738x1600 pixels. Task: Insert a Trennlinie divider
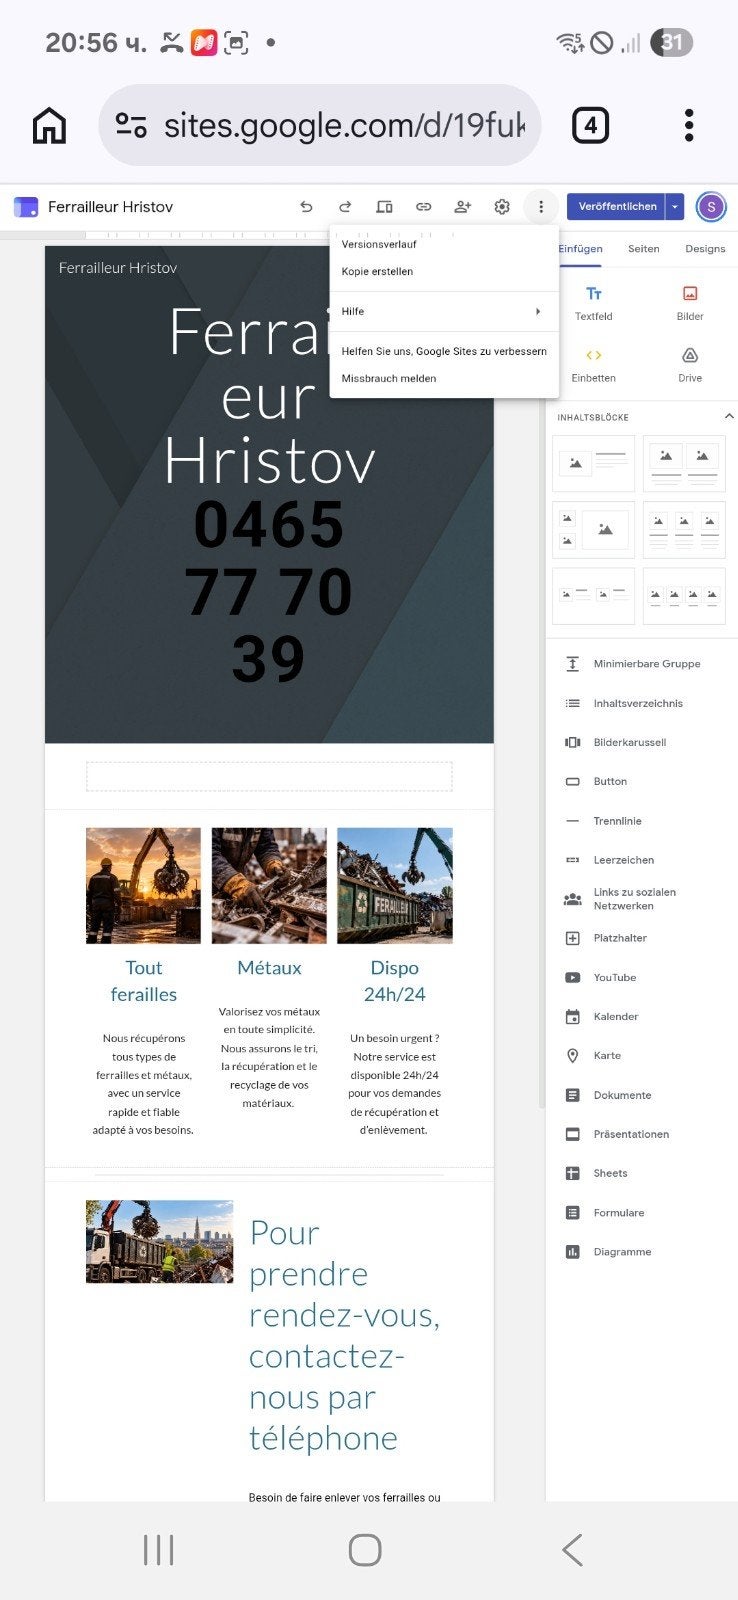click(x=642, y=821)
